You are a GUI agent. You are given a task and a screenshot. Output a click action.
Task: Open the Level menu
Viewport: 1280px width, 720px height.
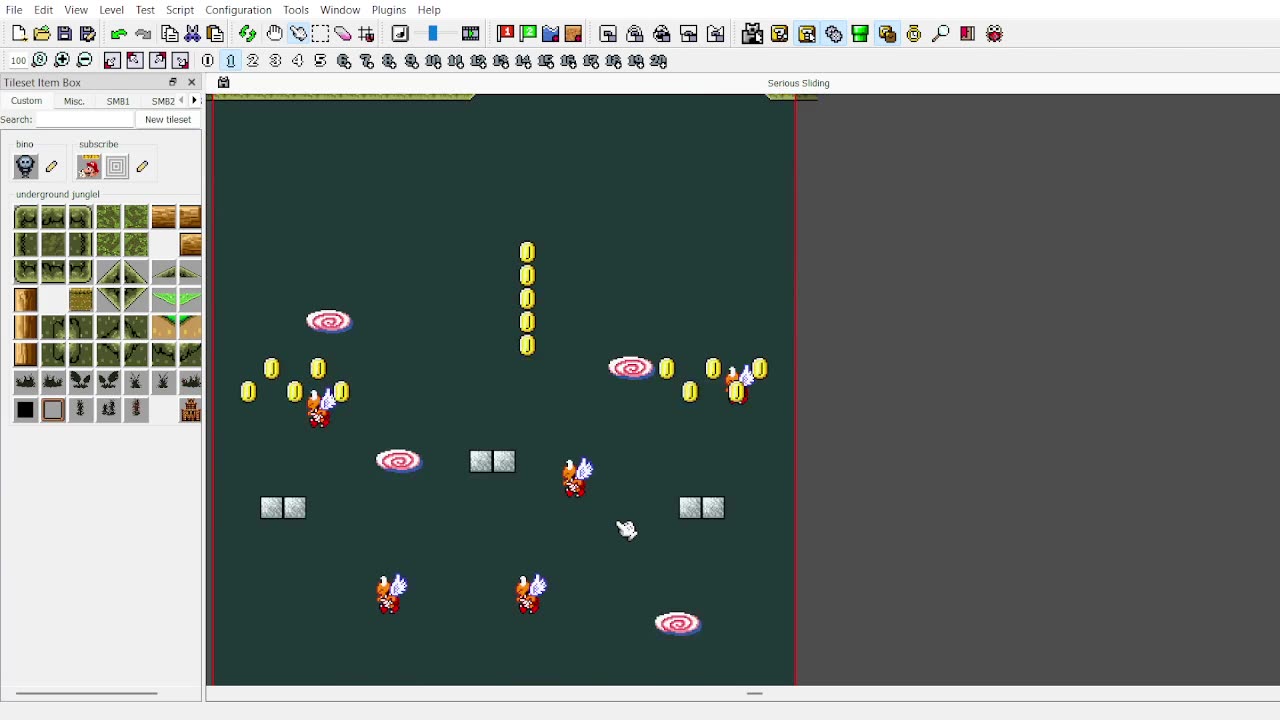(111, 10)
